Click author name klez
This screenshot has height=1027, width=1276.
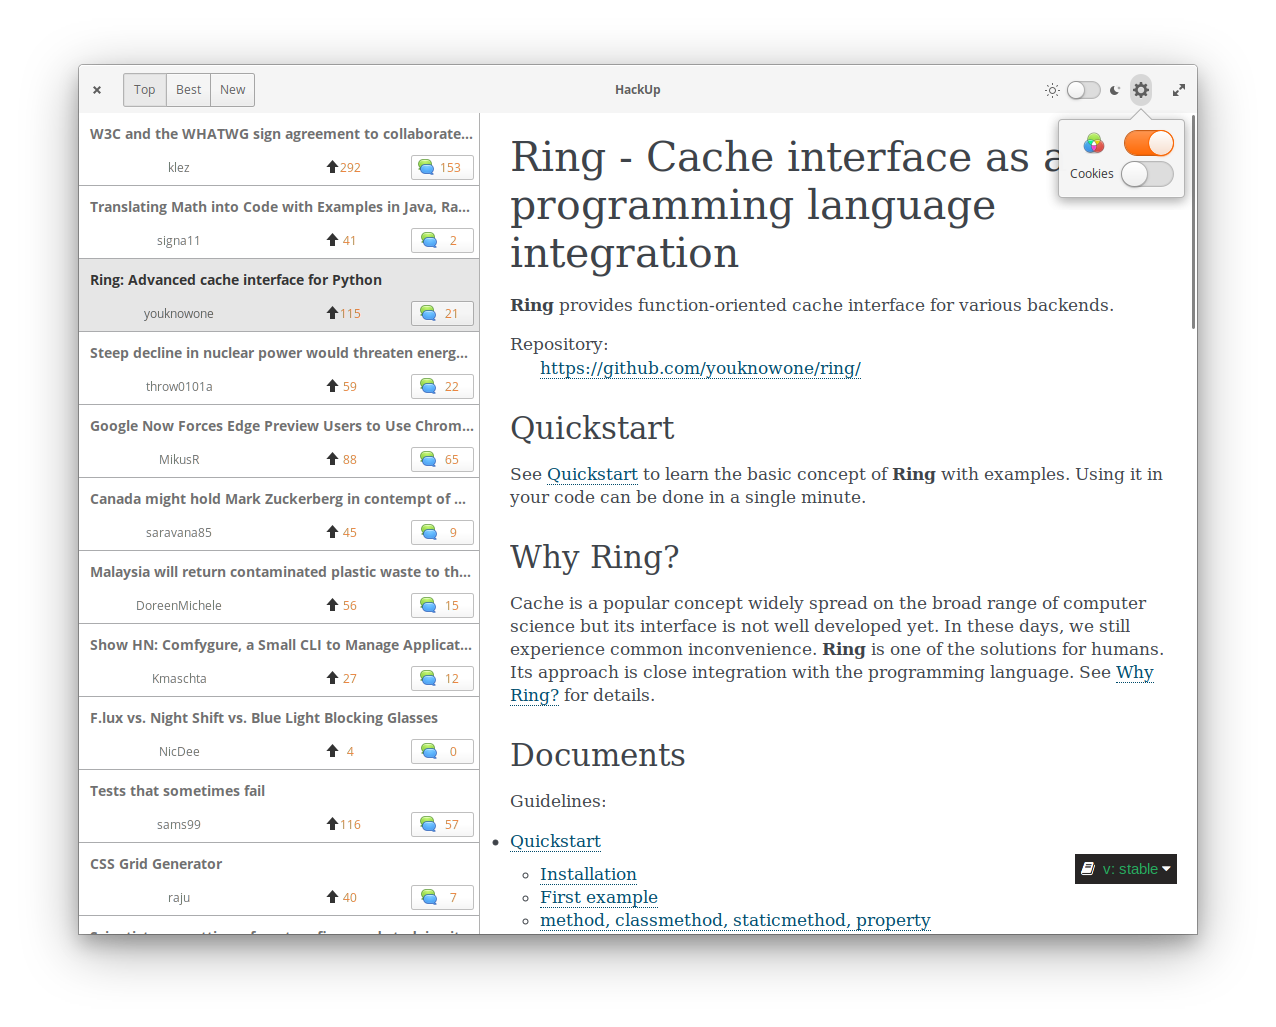[179, 167]
